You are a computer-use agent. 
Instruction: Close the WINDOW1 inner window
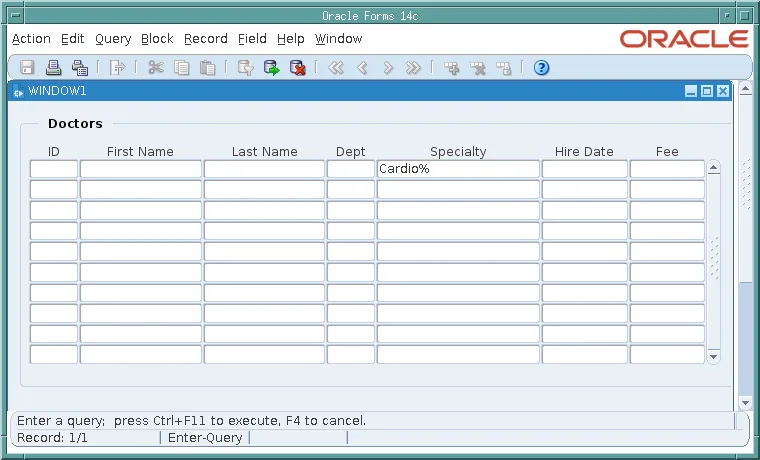[x=723, y=91]
